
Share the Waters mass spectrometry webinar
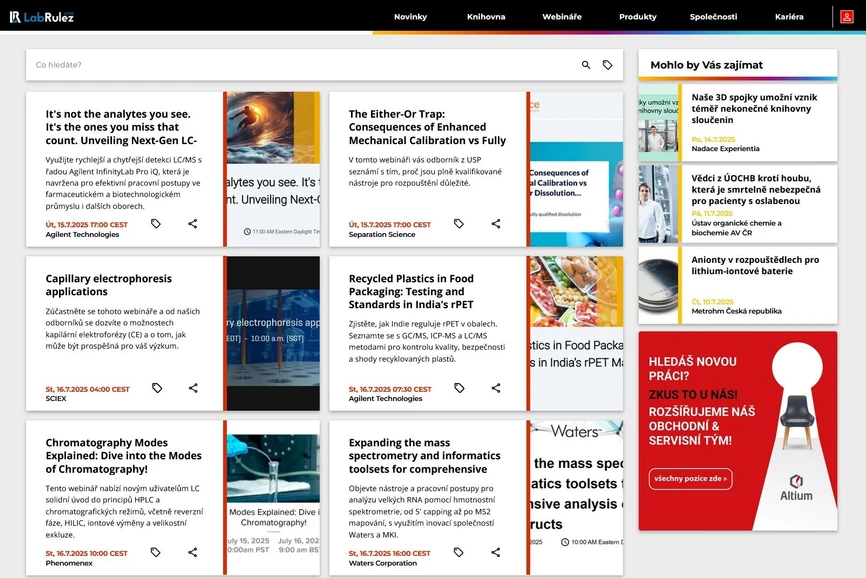496,552
